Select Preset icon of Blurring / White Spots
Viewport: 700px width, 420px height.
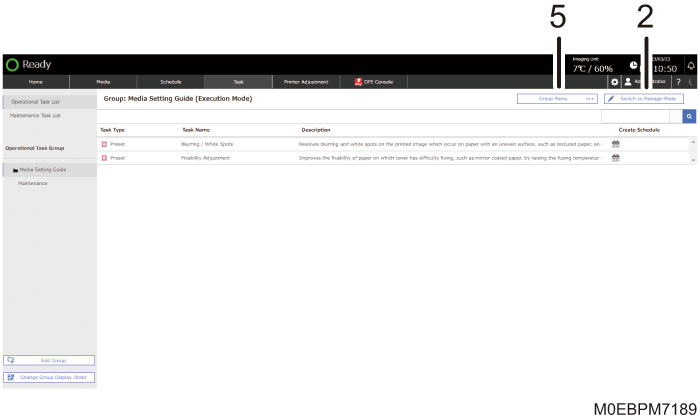click(x=104, y=144)
